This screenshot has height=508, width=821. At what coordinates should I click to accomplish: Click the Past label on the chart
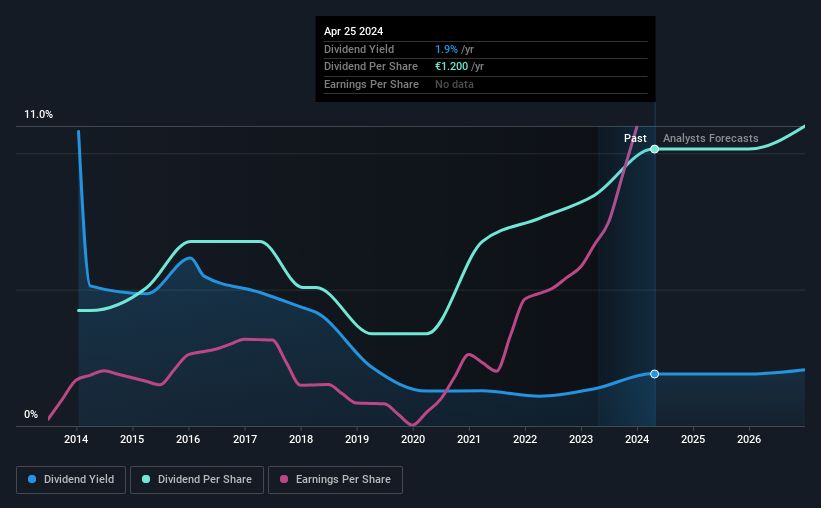click(635, 138)
